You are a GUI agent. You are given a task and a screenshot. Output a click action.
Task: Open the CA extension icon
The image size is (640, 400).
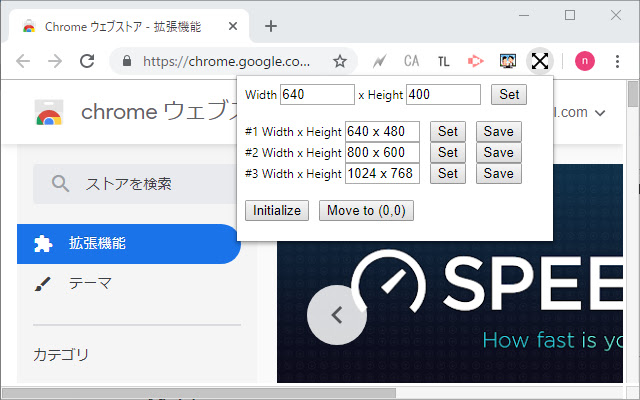(x=411, y=61)
